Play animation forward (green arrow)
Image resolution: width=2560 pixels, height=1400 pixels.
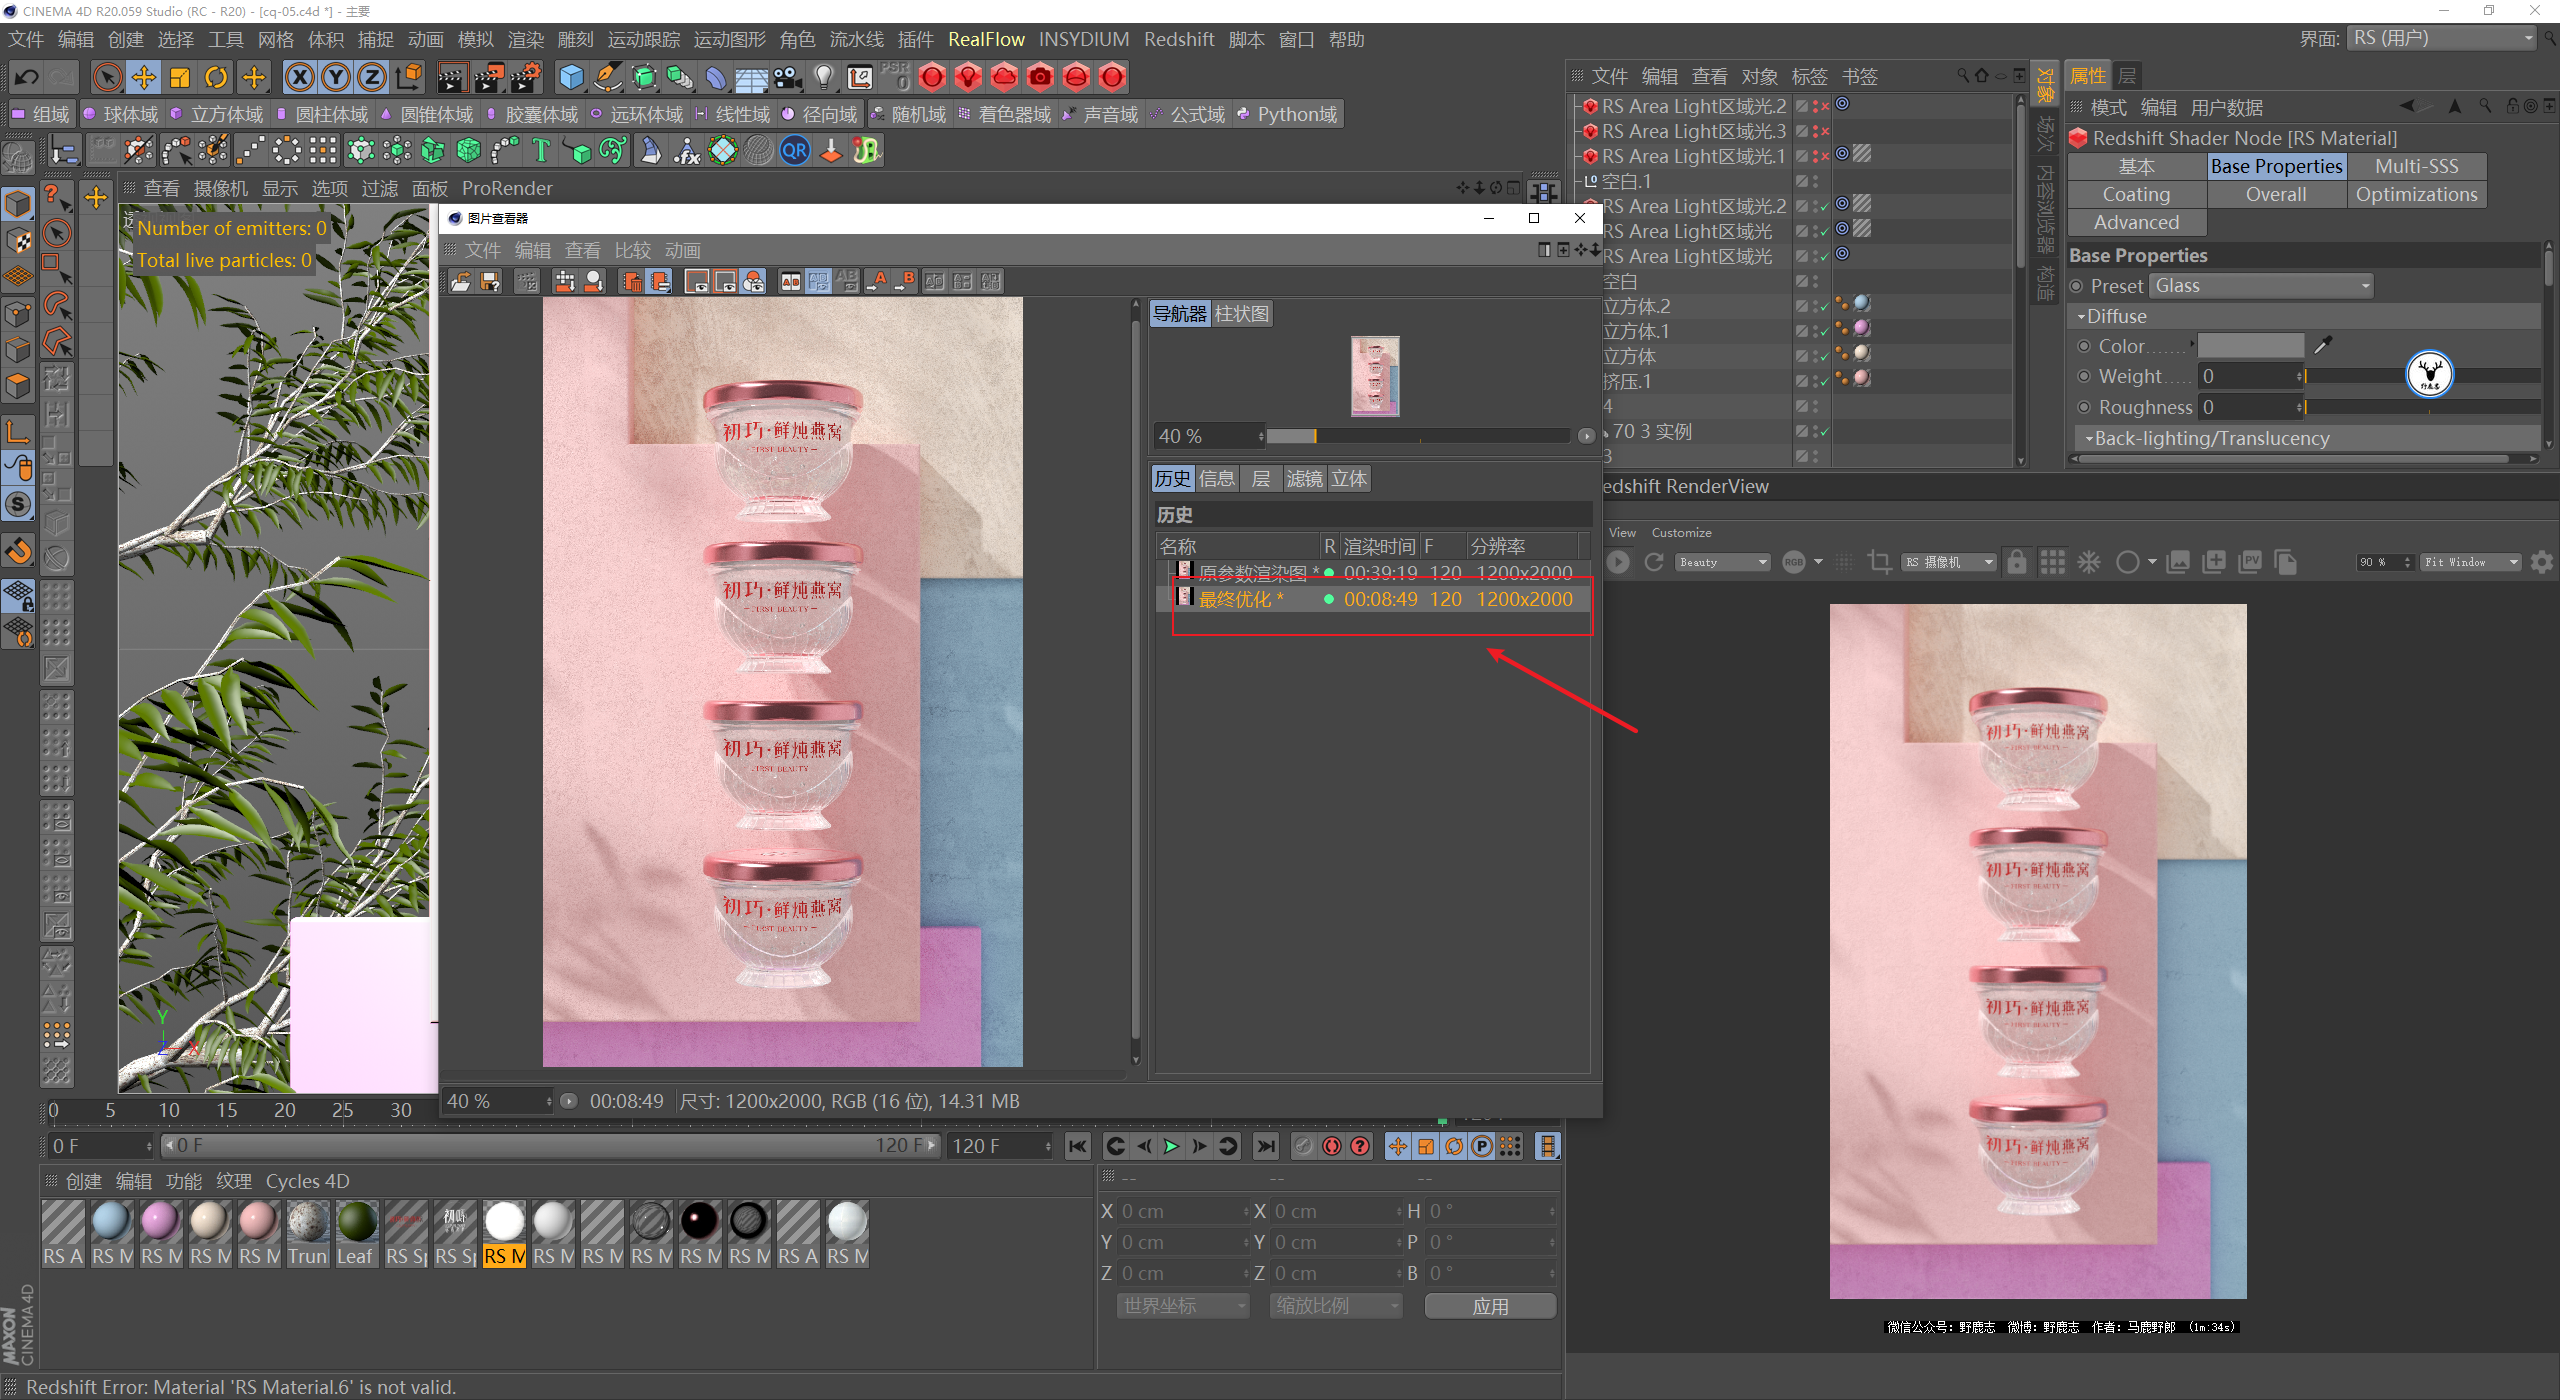coord(1171,1146)
